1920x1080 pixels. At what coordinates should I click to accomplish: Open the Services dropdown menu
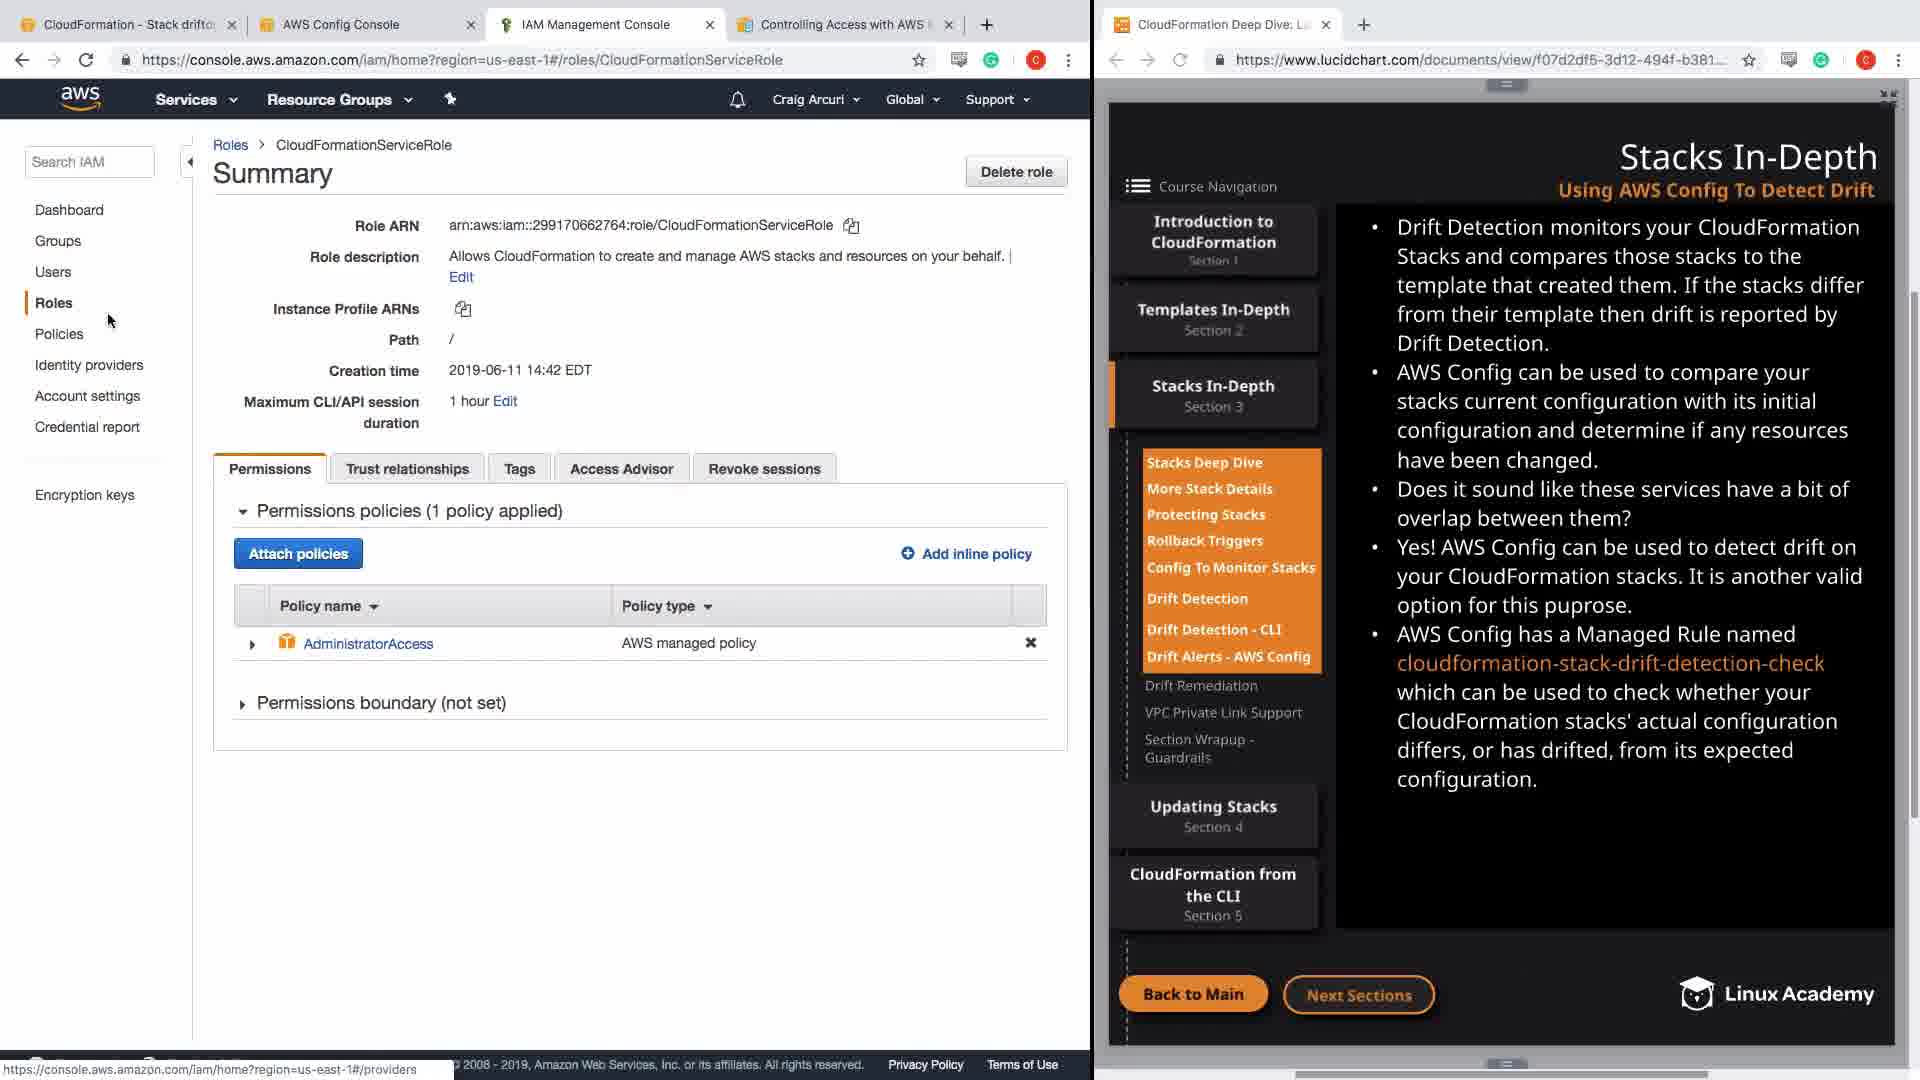[196, 100]
